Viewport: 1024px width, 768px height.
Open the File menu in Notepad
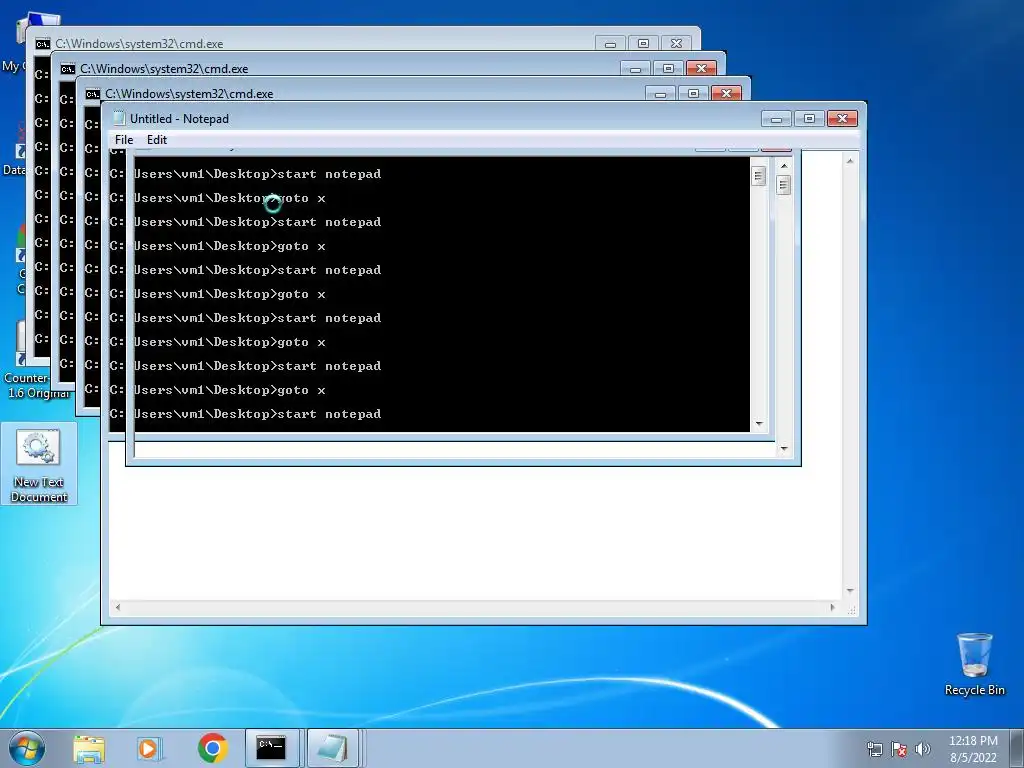pos(123,140)
